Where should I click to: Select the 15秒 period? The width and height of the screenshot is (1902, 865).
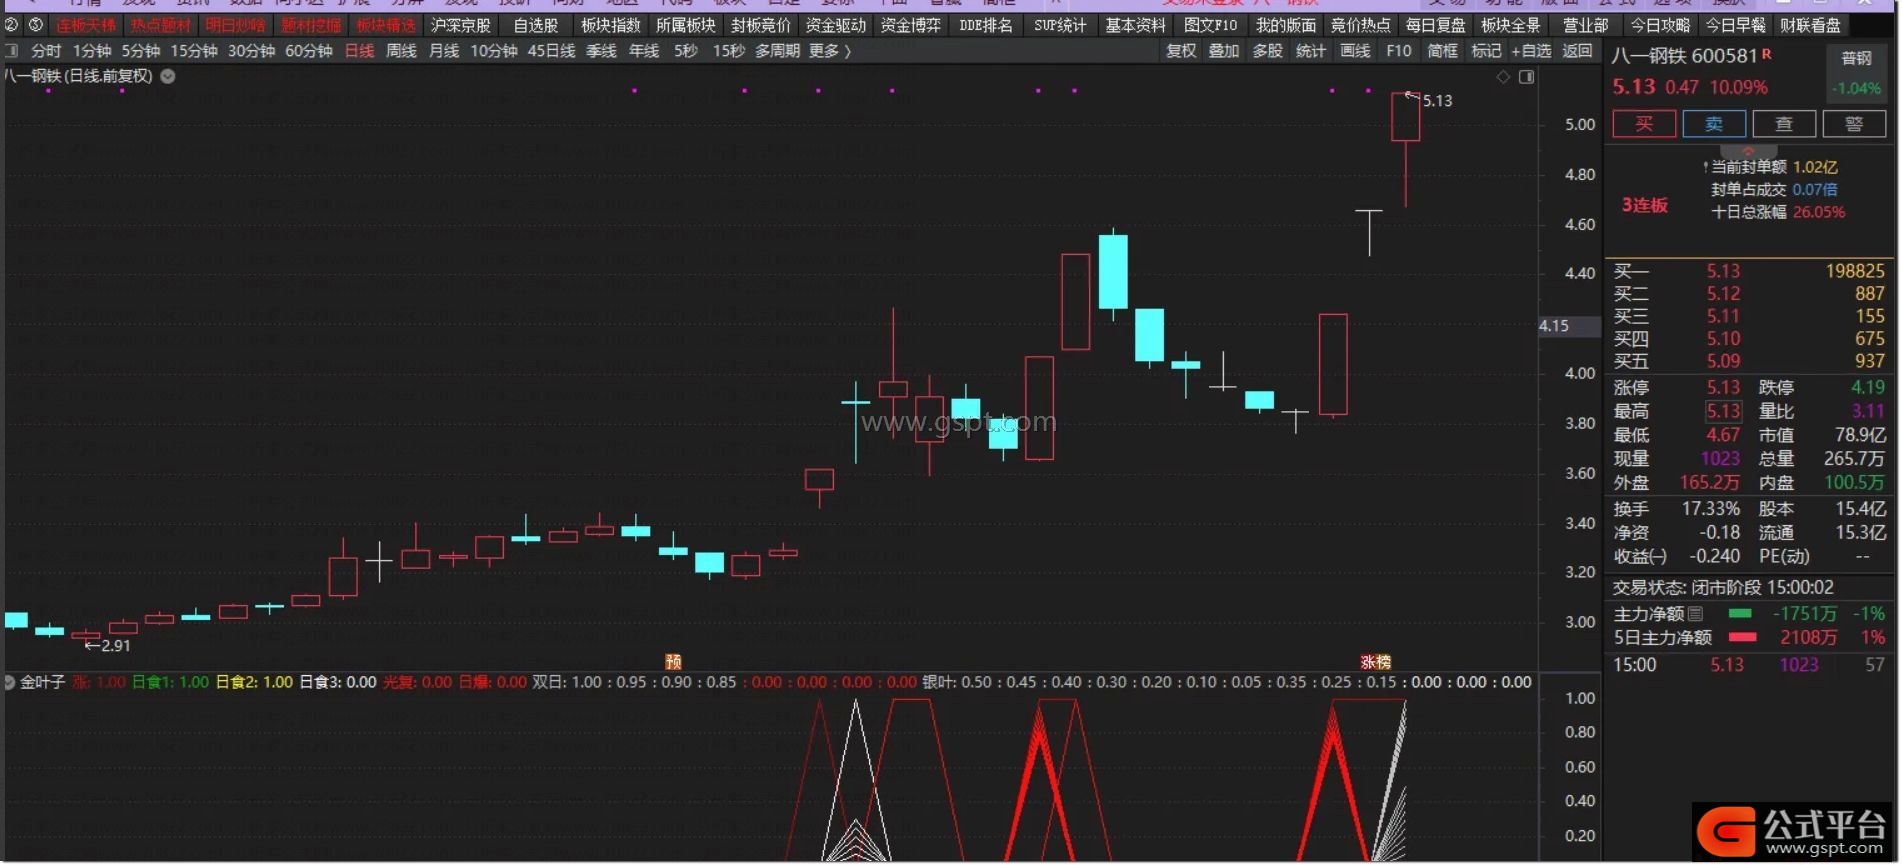(729, 51)
